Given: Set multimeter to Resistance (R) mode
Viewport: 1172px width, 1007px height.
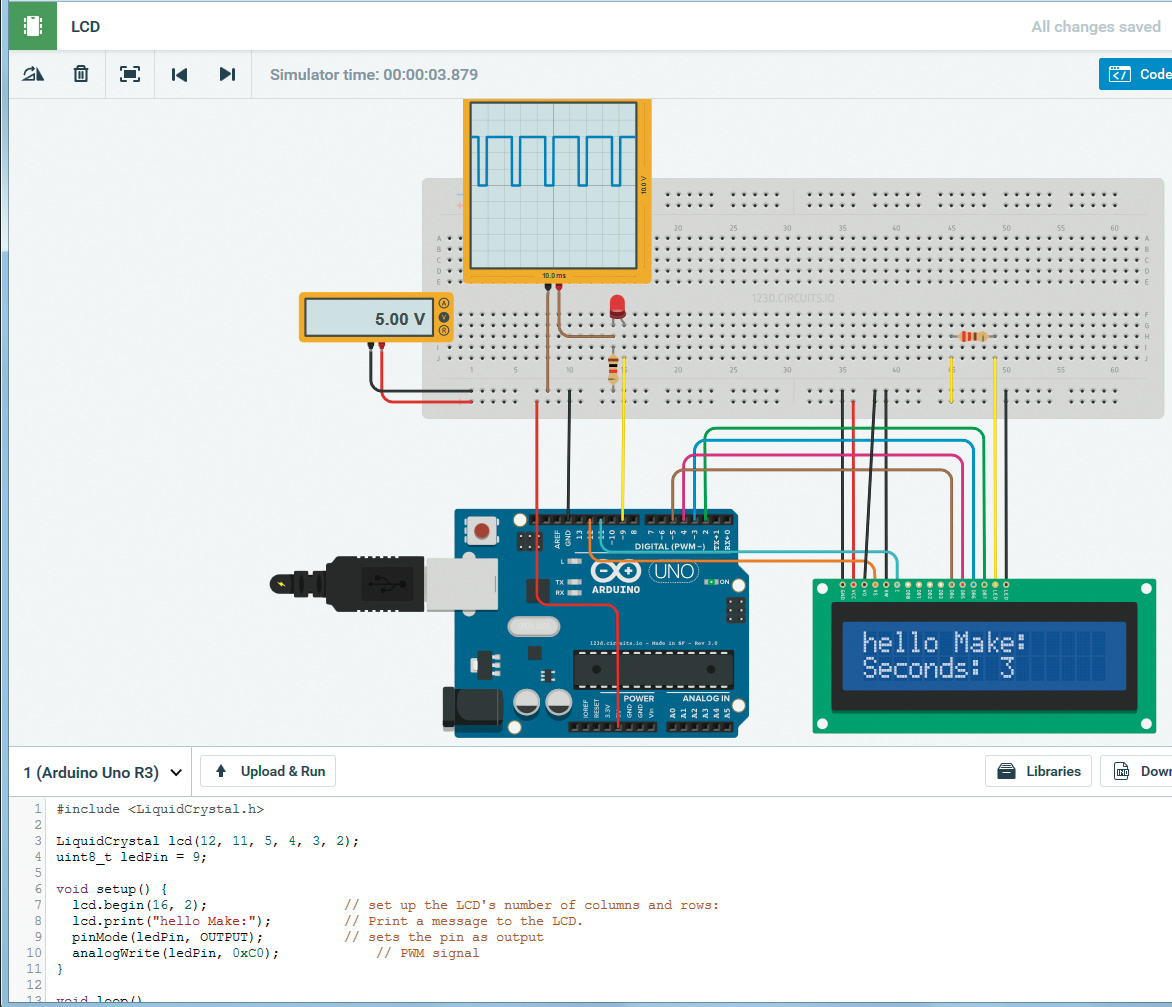Looking at the screenshot, I should (444, 330).
